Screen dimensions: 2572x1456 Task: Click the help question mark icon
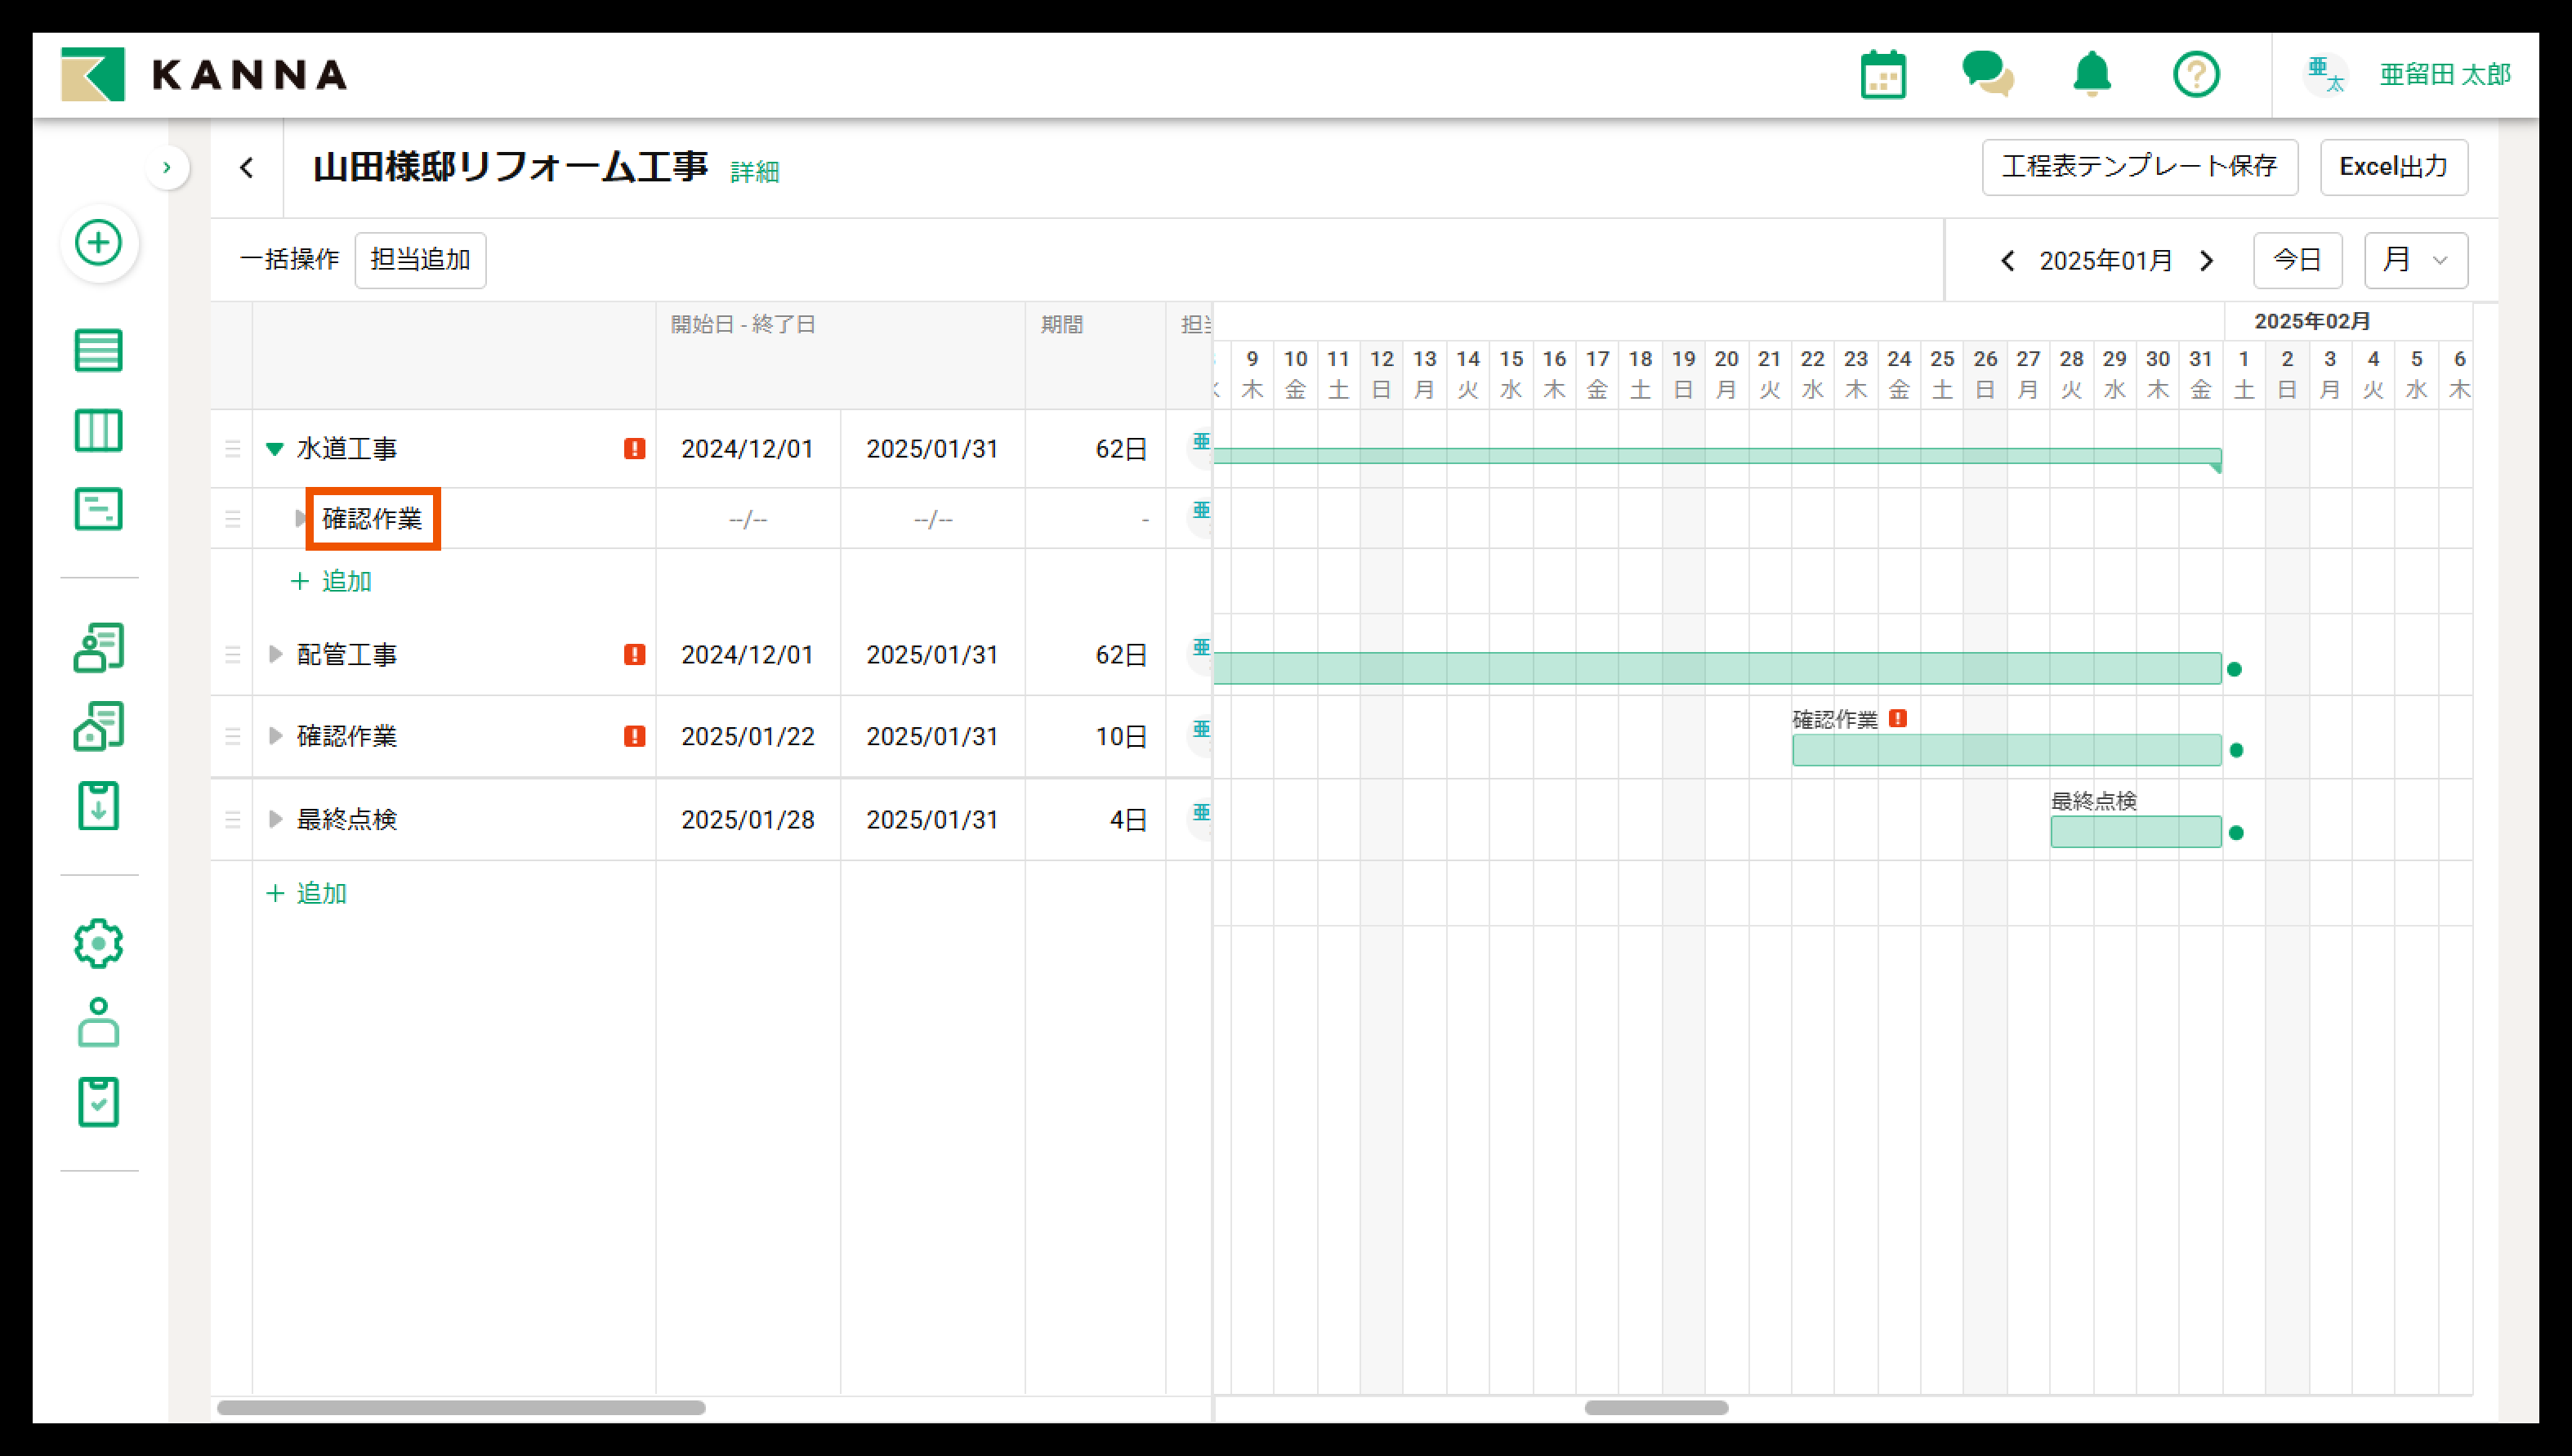[x=2196, y=75]
